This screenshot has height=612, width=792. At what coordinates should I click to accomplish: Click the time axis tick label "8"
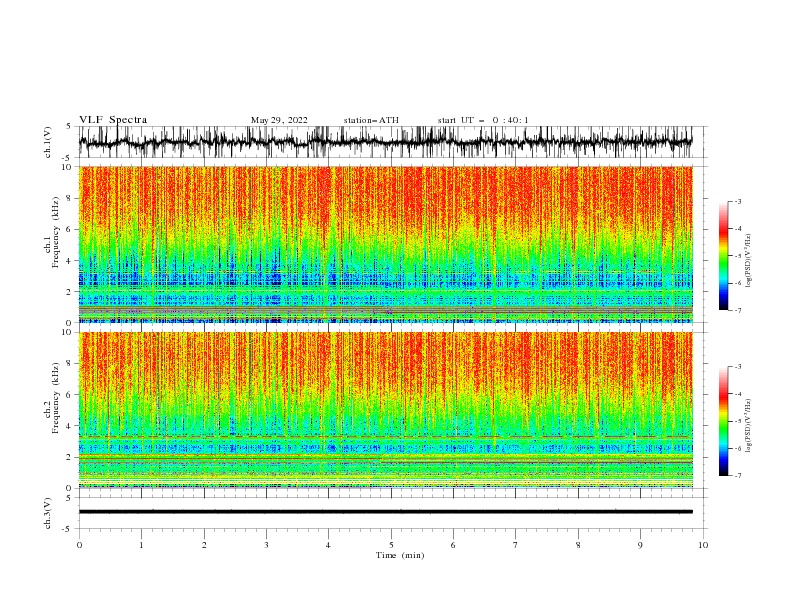[x=578, y=545]
